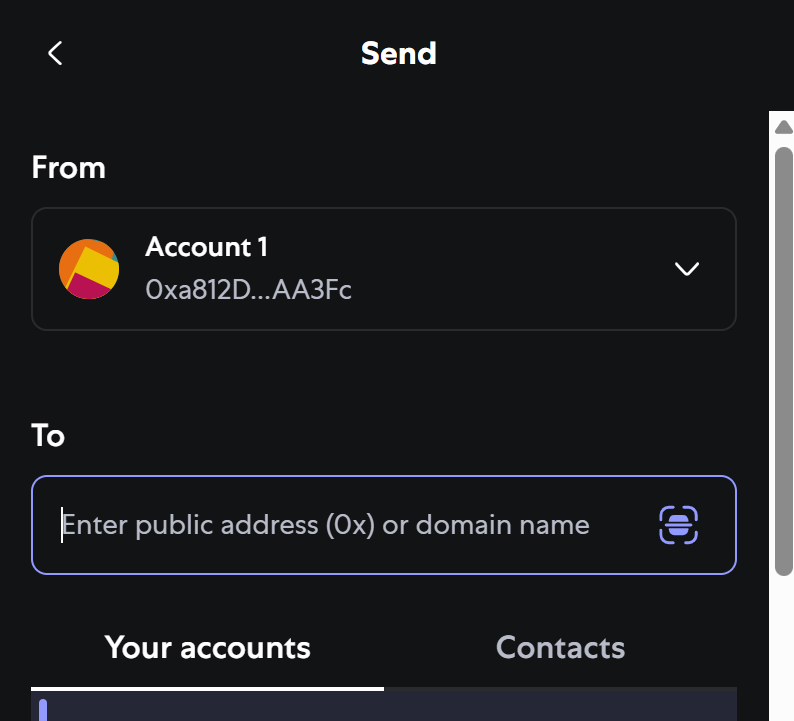
Task: Click the From section label
Action: [x=68, y=167]
